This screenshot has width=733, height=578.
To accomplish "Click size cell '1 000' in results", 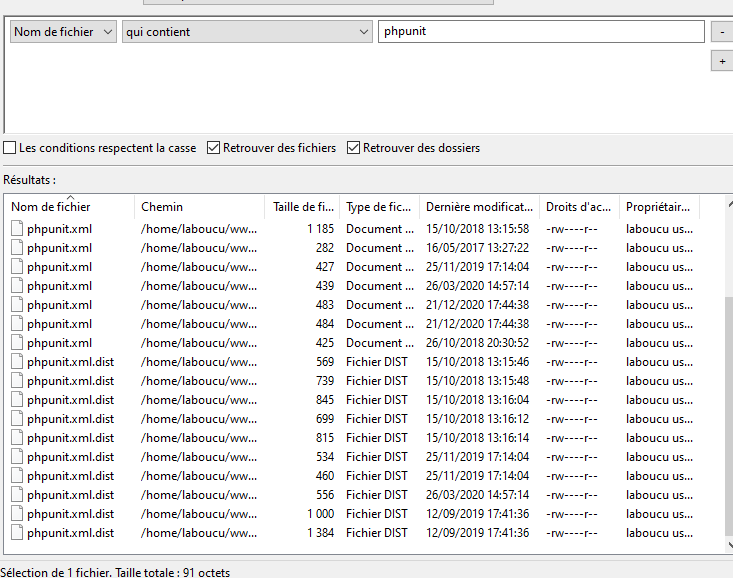I will coord(321,514).
